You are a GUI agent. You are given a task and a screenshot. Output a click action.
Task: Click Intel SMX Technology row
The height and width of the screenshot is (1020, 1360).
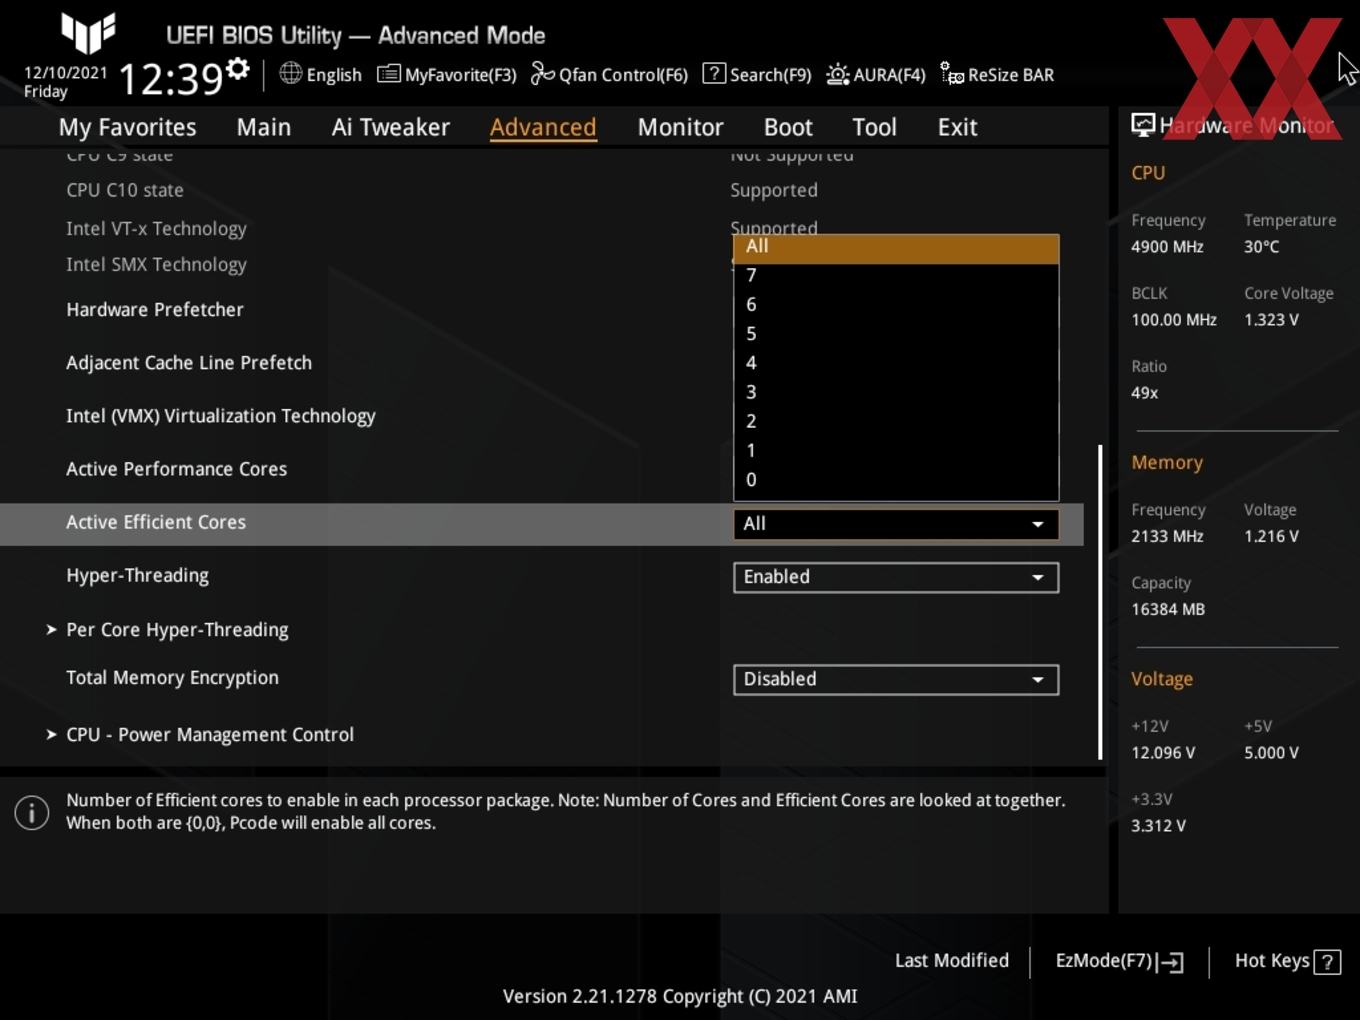pos(156,264)
